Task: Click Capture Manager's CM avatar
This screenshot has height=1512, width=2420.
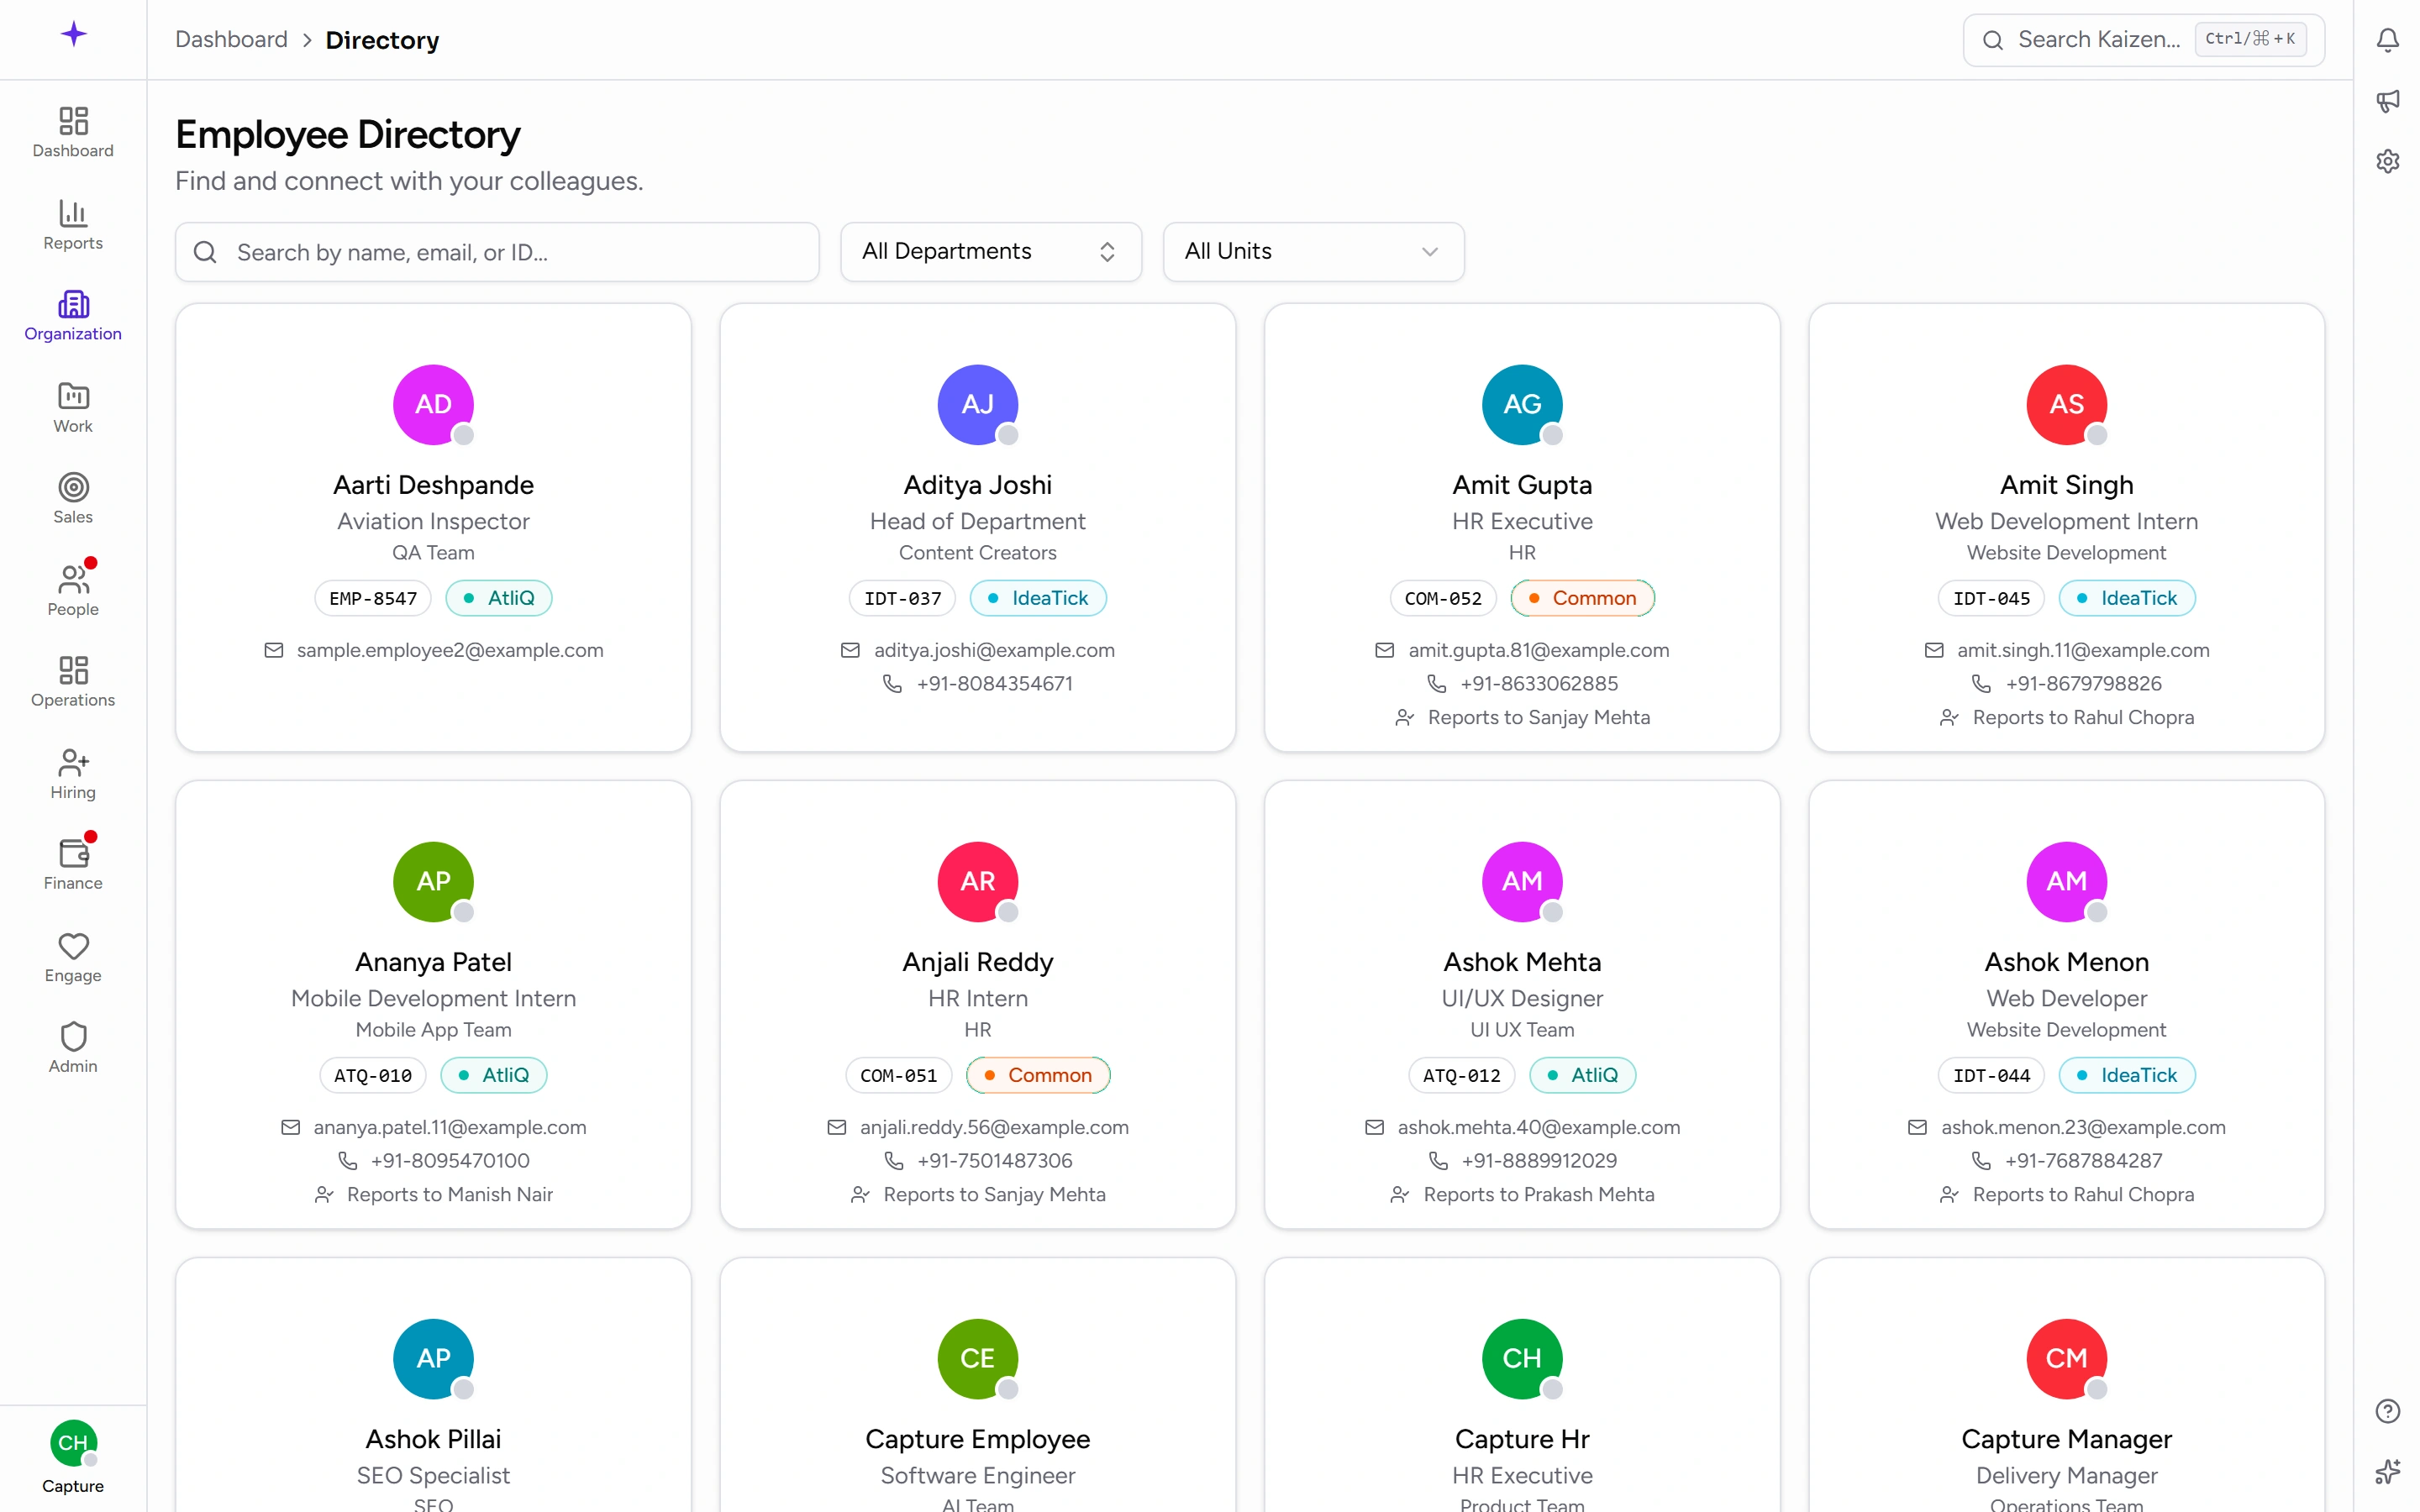Action: point(2066,1358)
